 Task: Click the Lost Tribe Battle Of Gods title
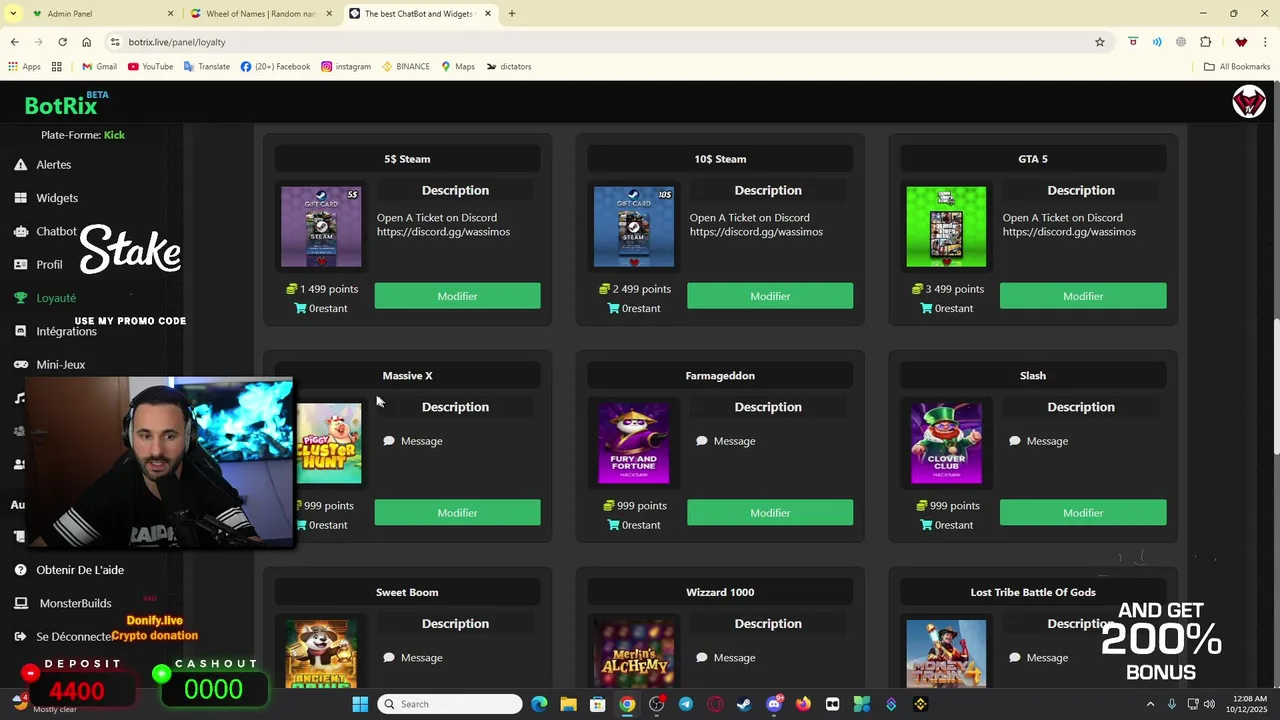1033,592
